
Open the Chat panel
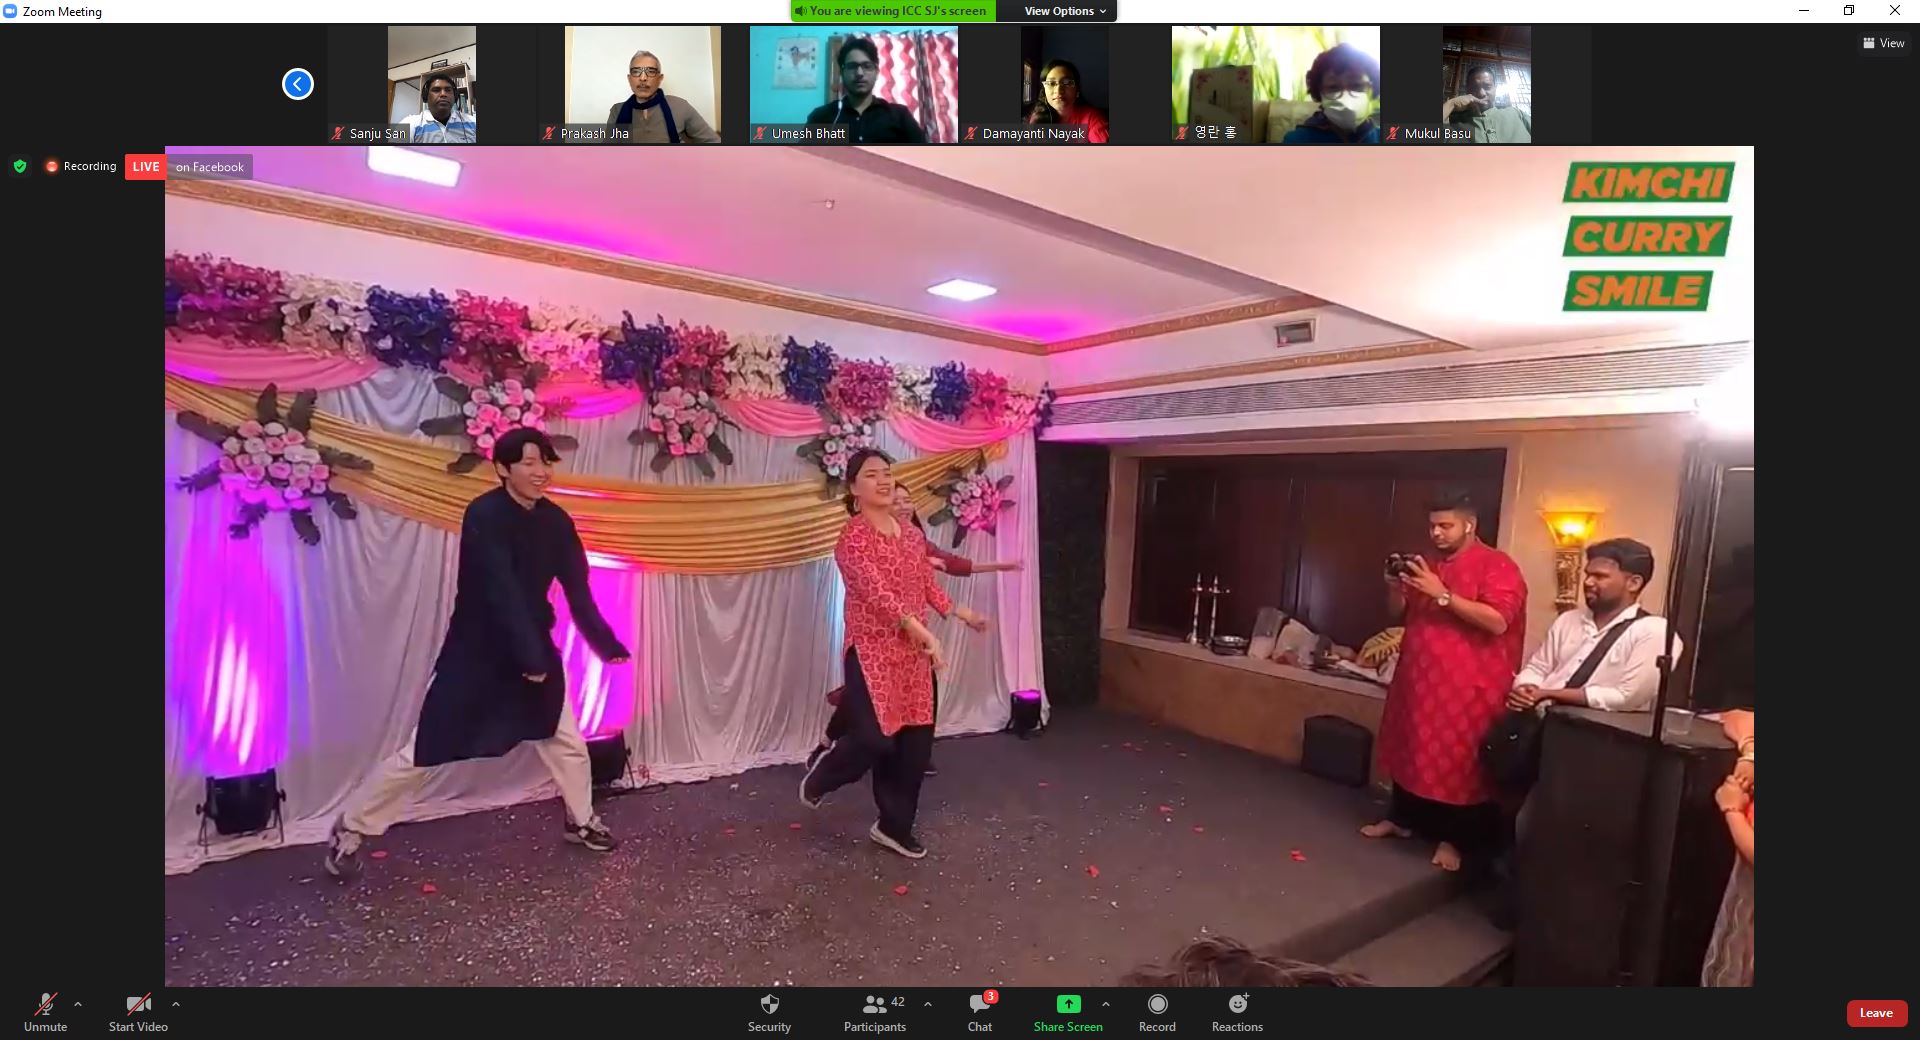tap(979, 1011)
